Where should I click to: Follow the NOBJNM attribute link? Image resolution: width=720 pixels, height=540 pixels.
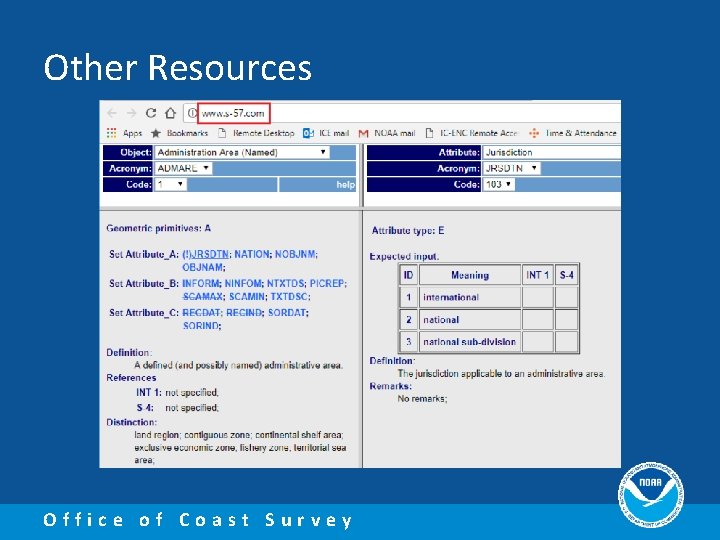point(295,254)
